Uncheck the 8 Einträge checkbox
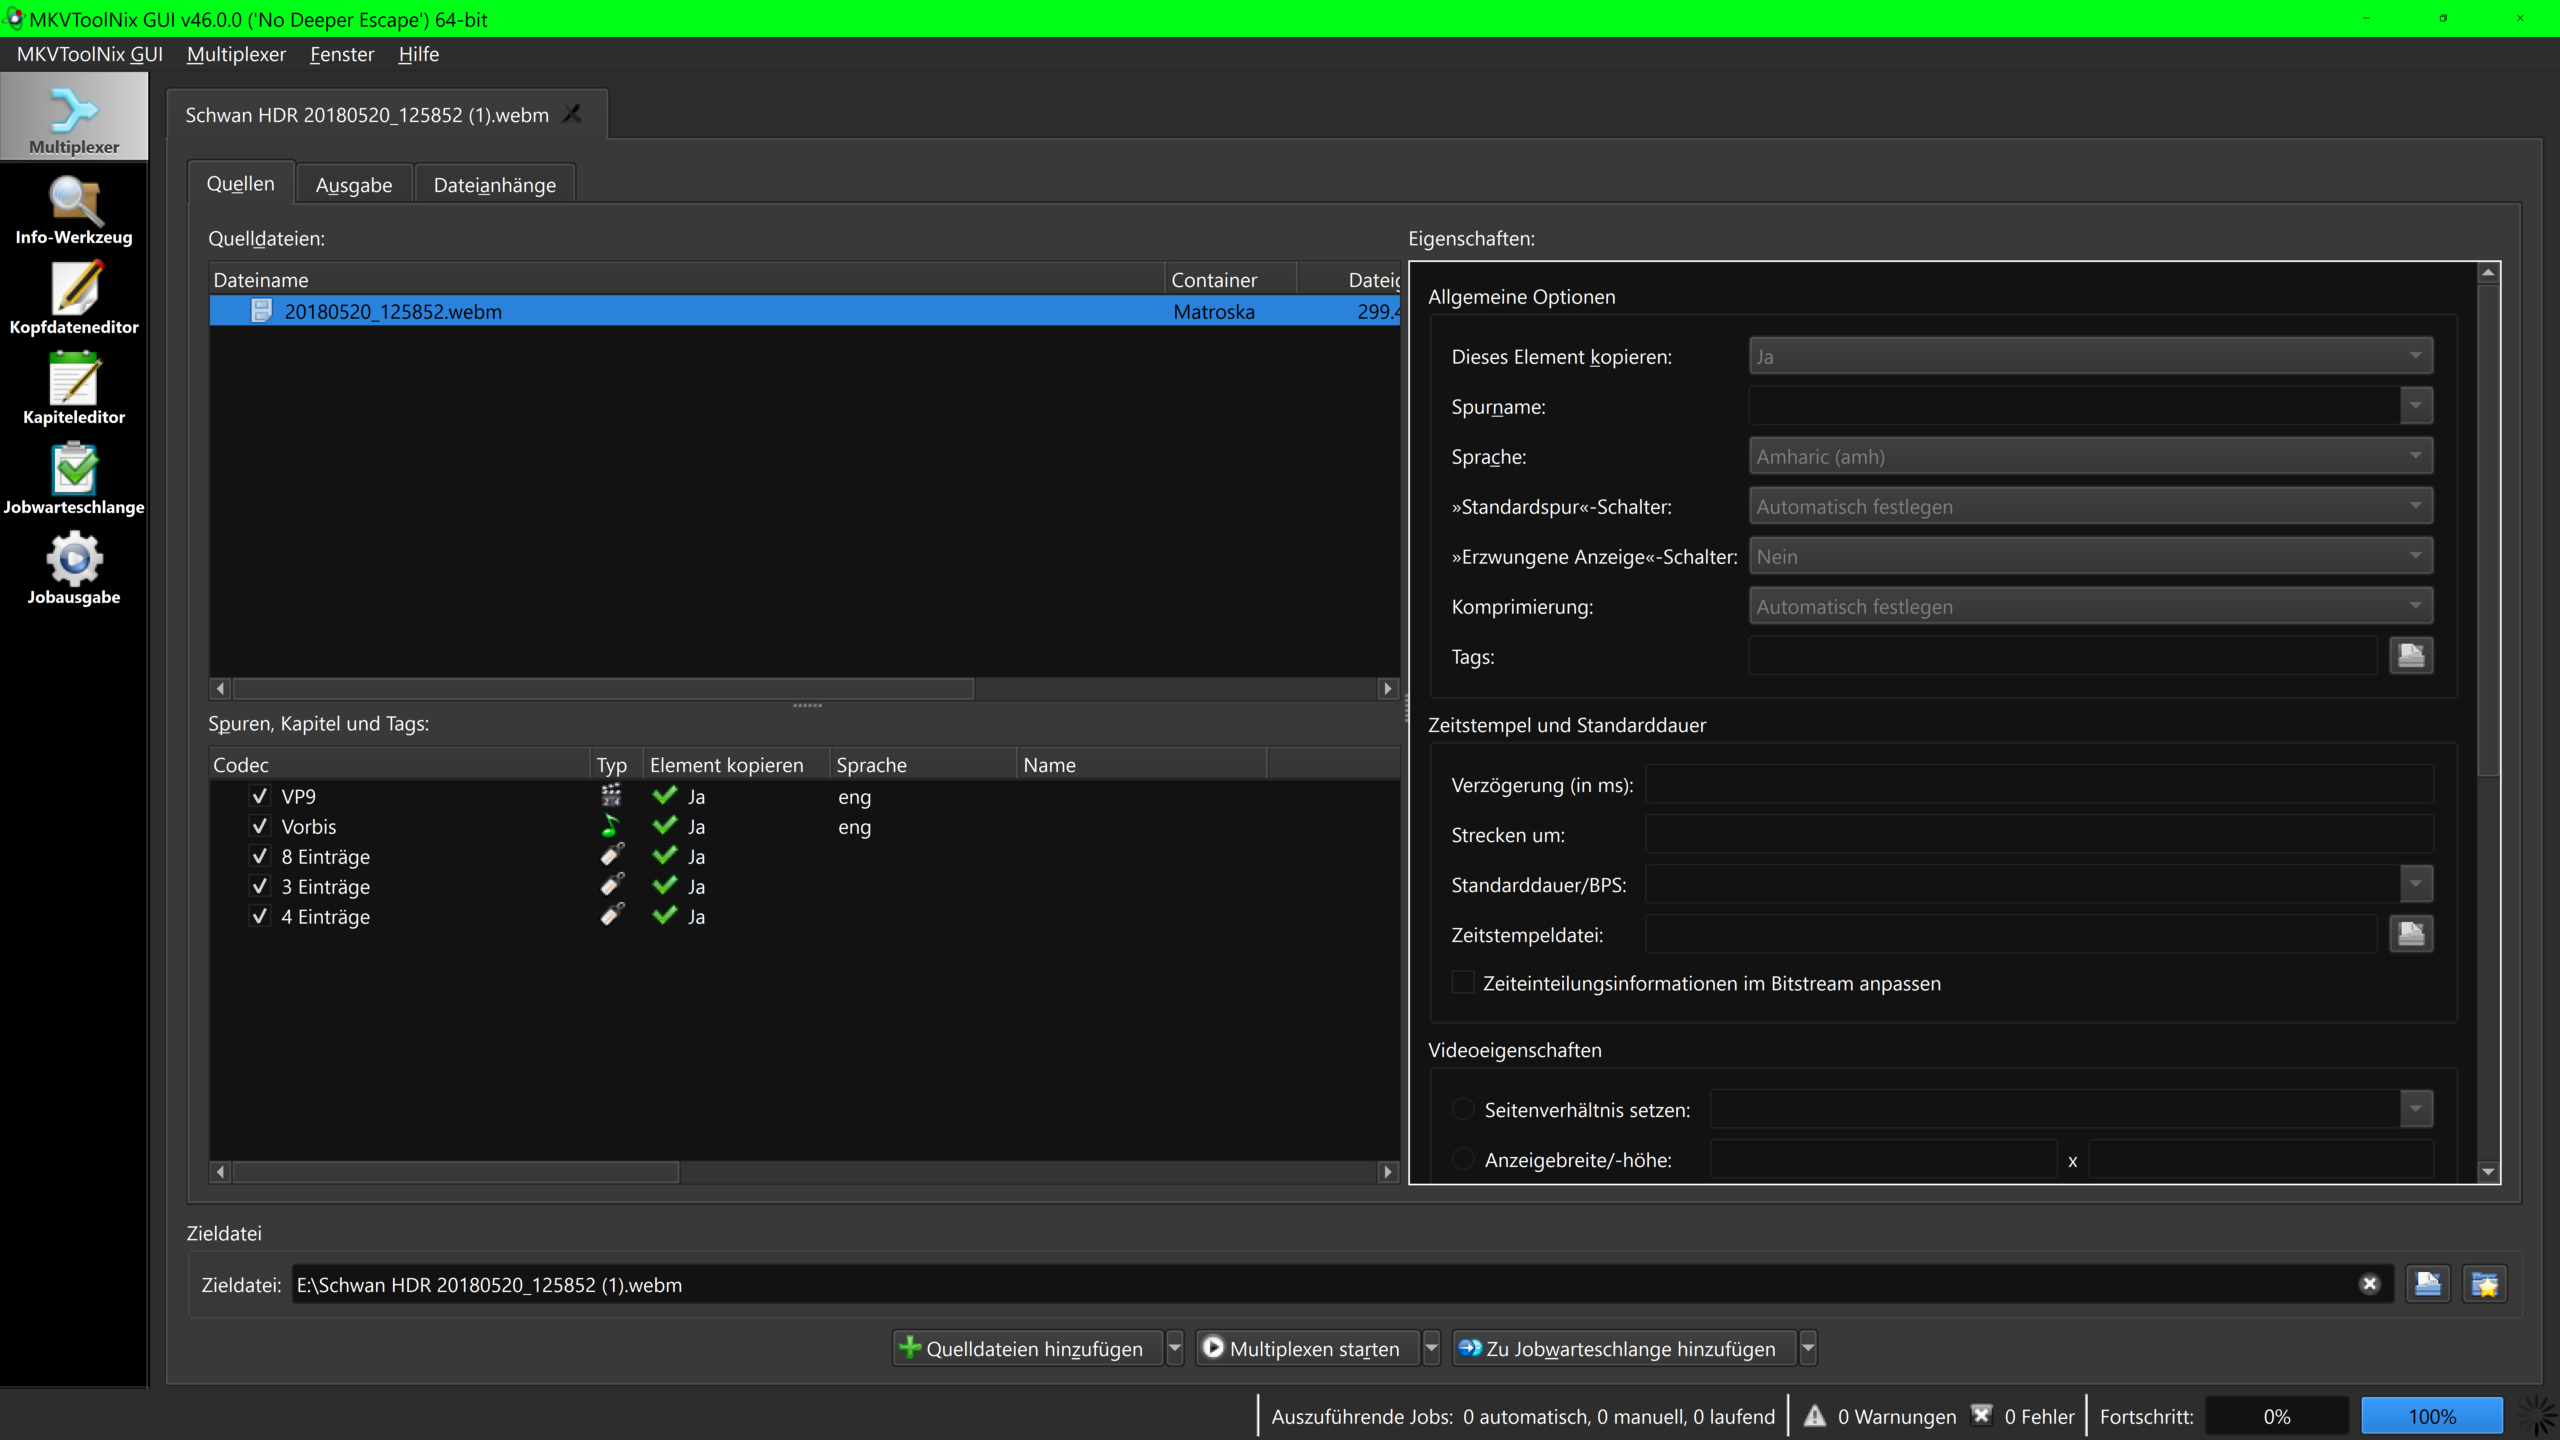 point(260,856)
